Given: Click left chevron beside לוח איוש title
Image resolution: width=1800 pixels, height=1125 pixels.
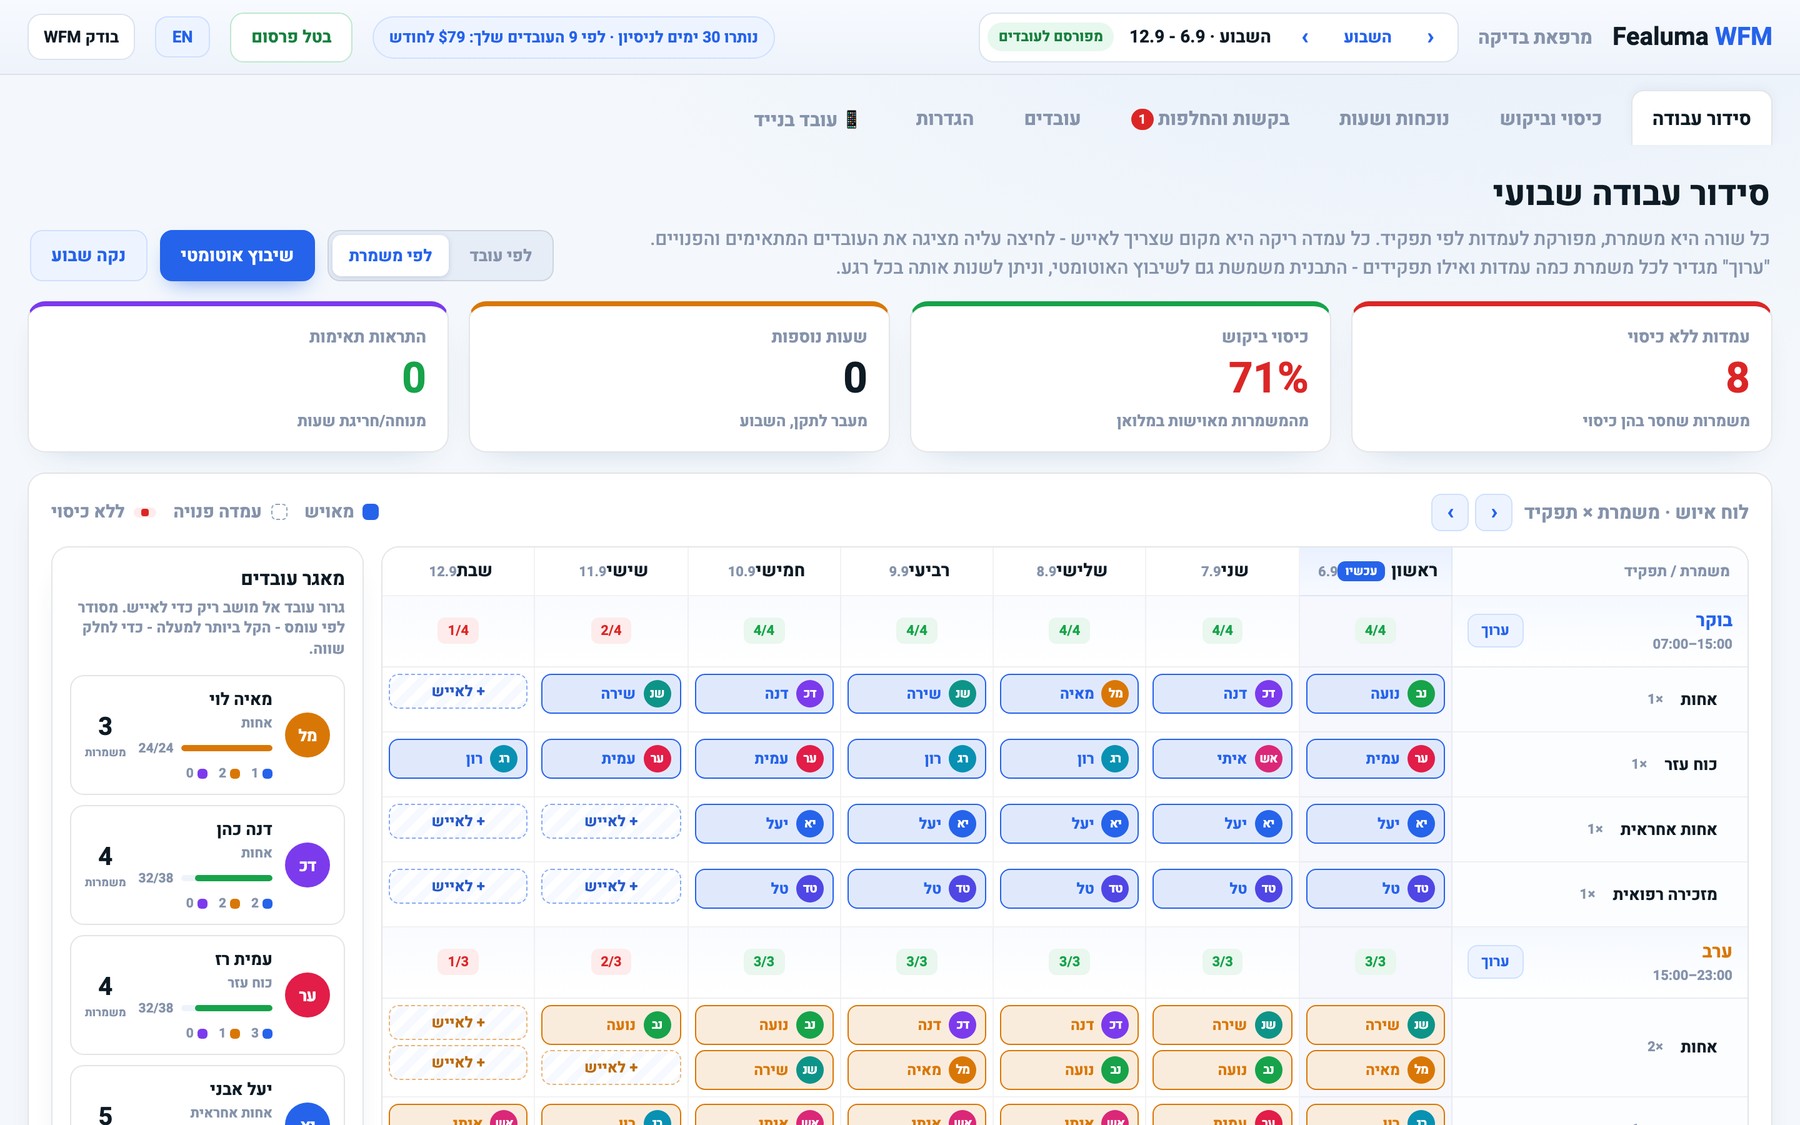Looking at the screenshot, I should tap(1450, 513).
